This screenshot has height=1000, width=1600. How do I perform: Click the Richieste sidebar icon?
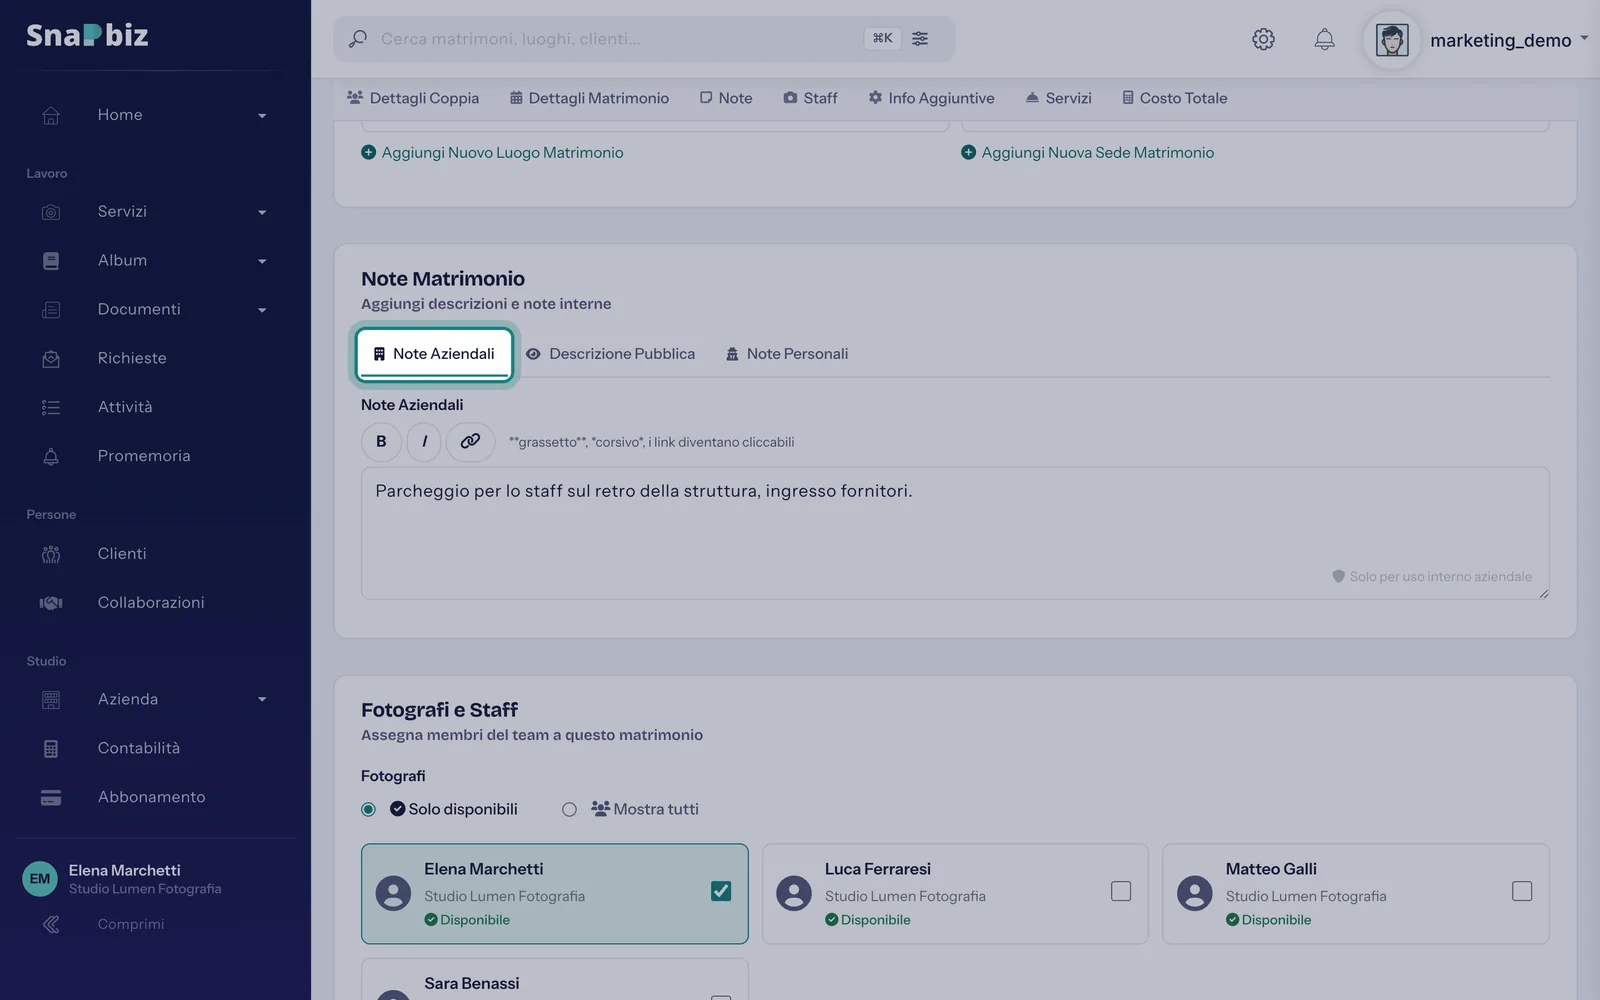pos(51,358)
